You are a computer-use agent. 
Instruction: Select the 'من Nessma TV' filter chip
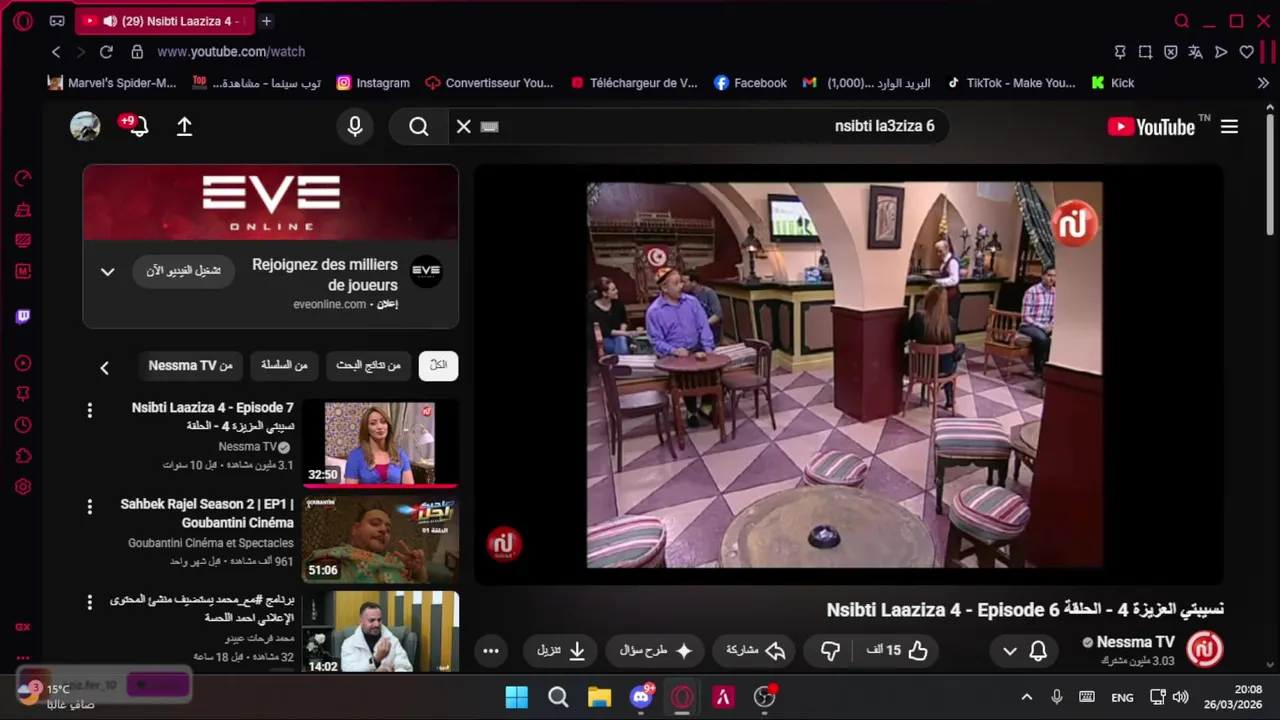(190, 366)
